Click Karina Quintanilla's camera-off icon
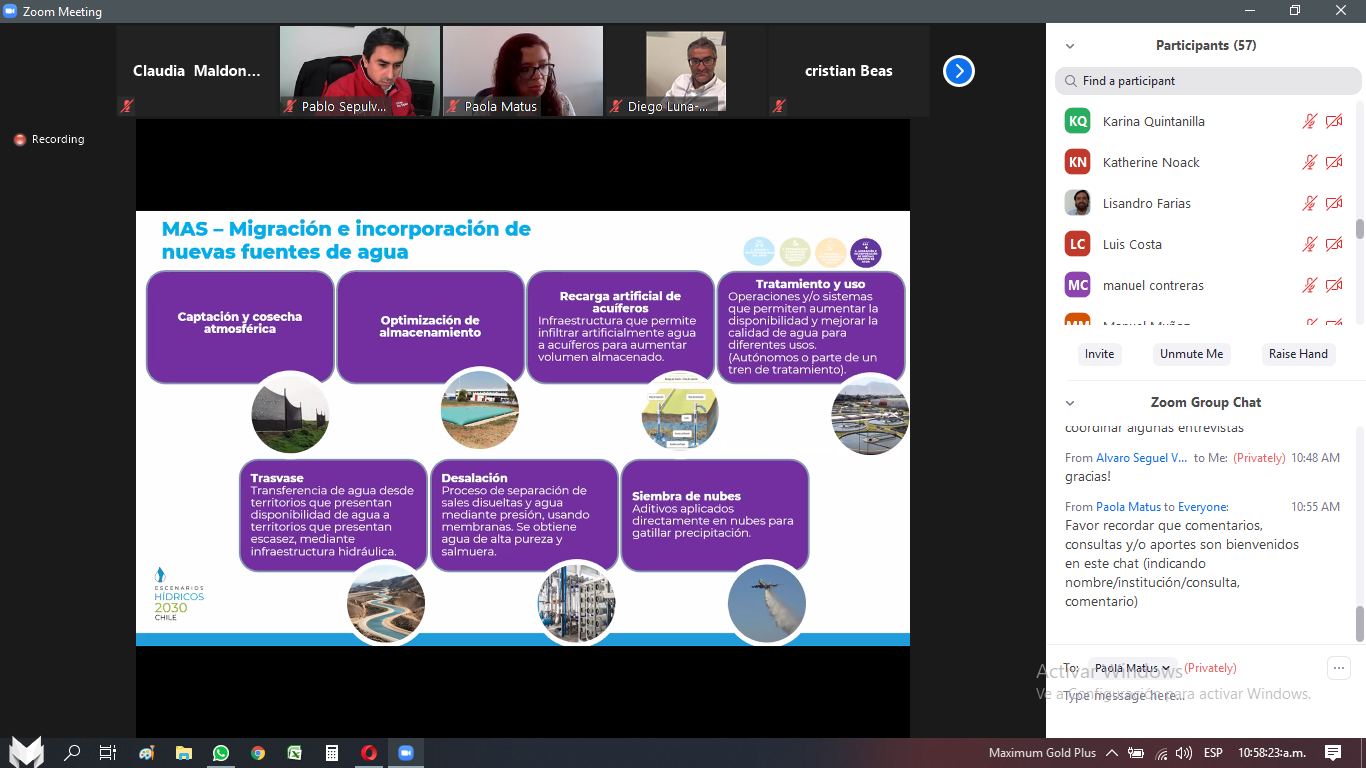 pyautogui.click(x=1334, y=121)
